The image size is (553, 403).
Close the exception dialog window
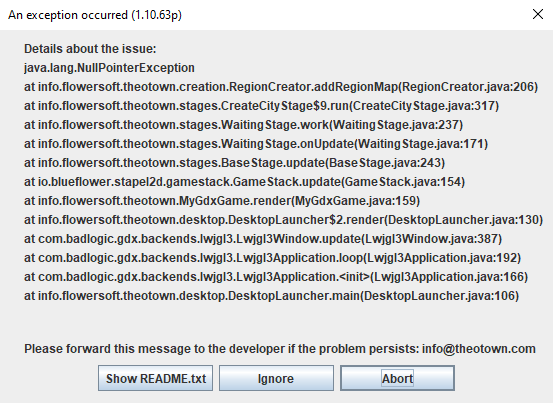537,14
